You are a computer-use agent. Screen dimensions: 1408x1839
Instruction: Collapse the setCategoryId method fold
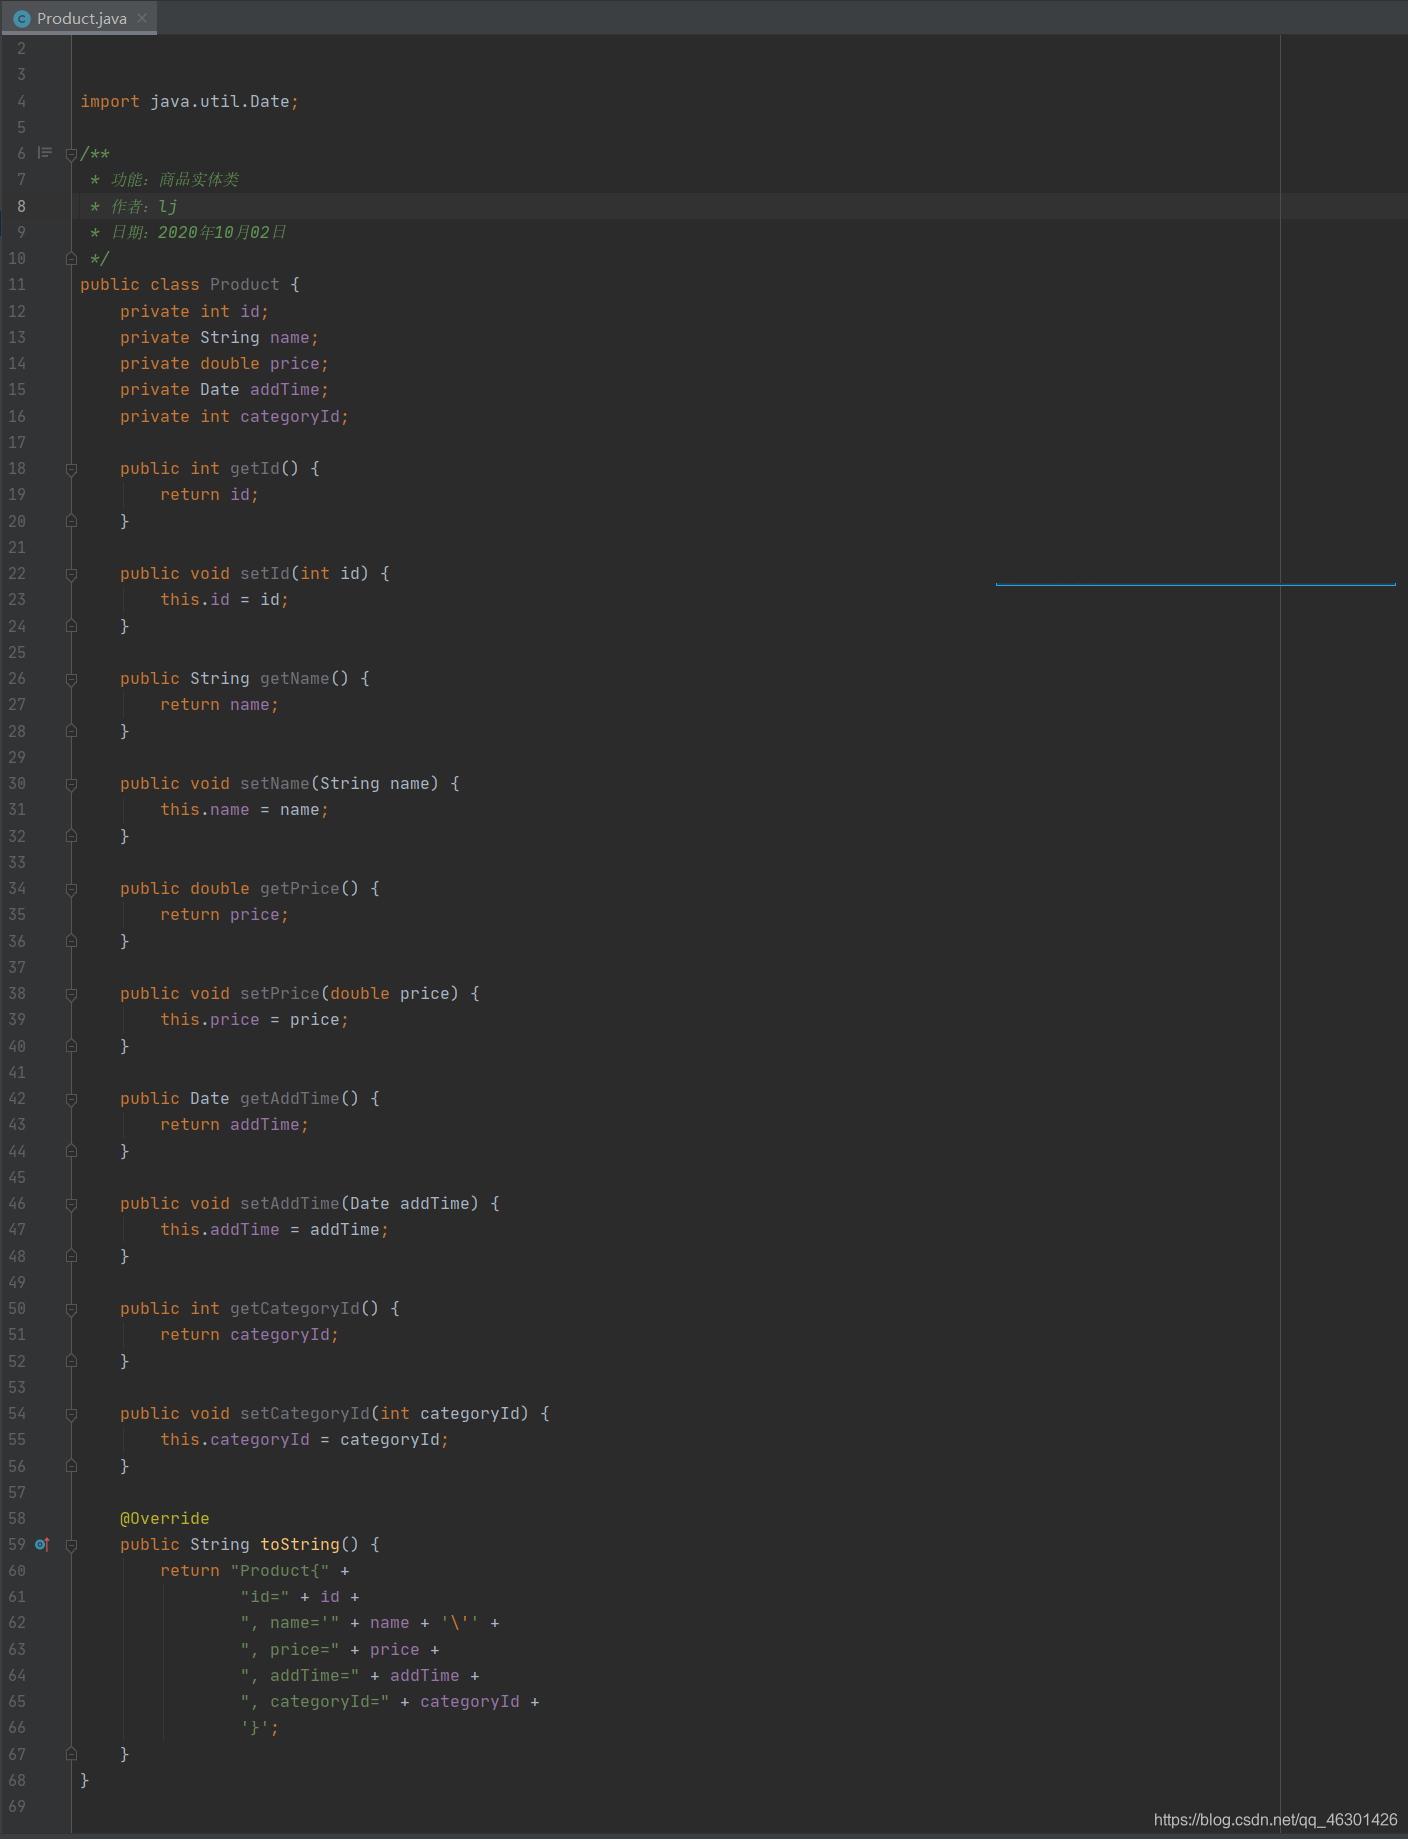(x=71, y=1414)
